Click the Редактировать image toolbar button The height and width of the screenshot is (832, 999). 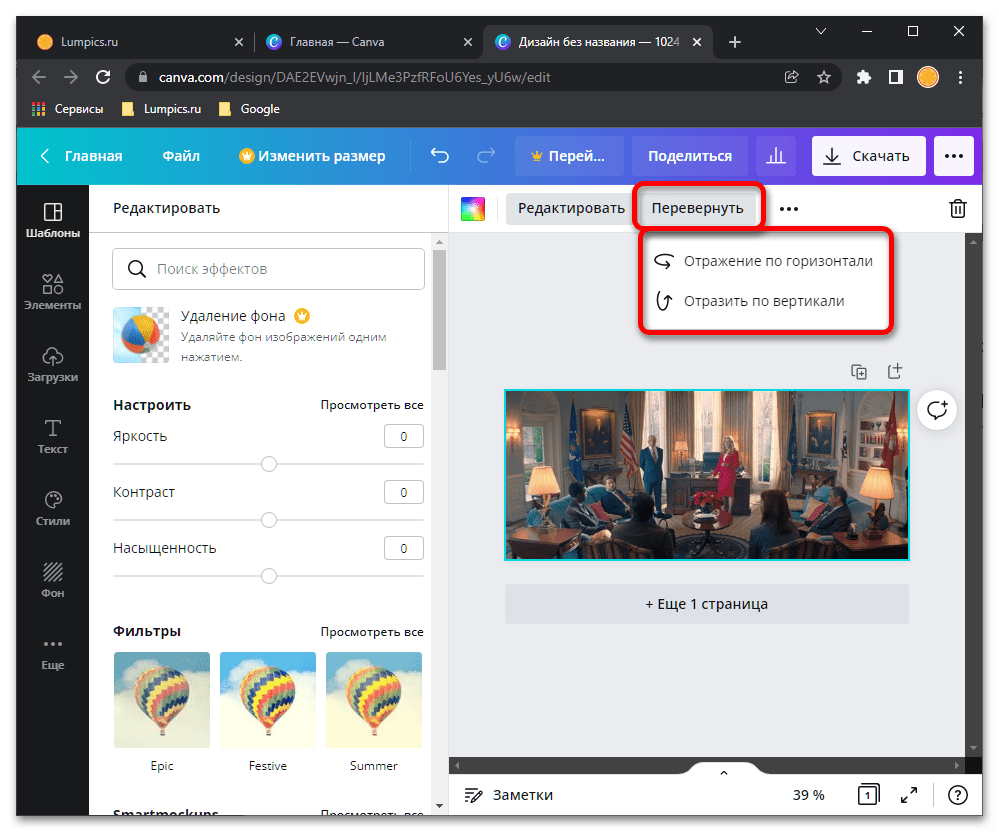click(571, 208)
